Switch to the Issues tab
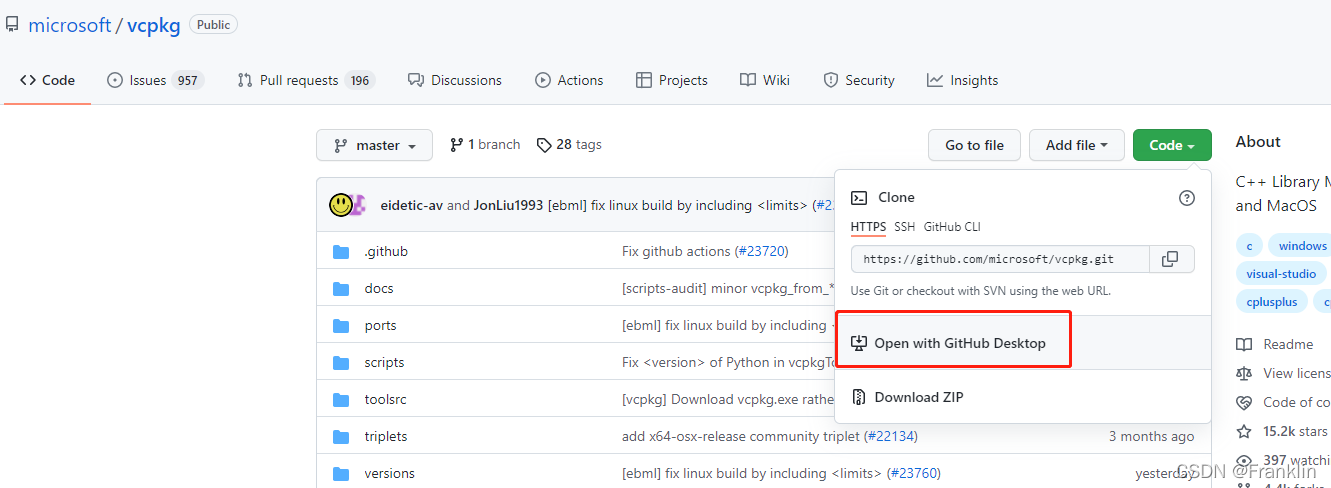Screen dimensions: 1331x488 tap(155, 80)
